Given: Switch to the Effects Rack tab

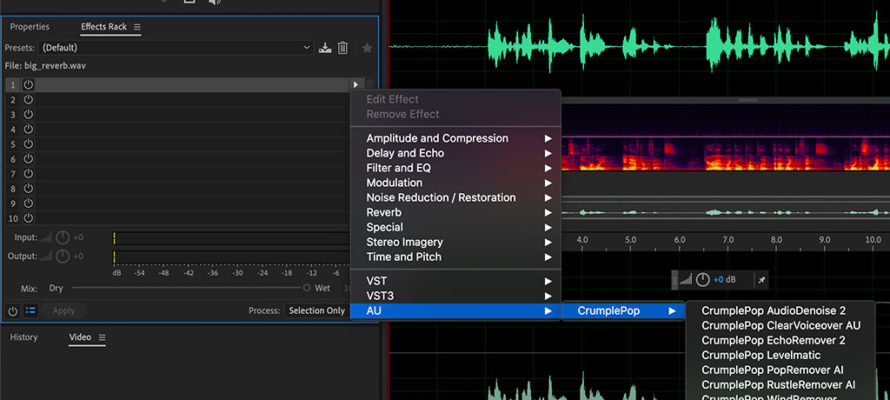Looking at the screenshot, I should [104, 27].
